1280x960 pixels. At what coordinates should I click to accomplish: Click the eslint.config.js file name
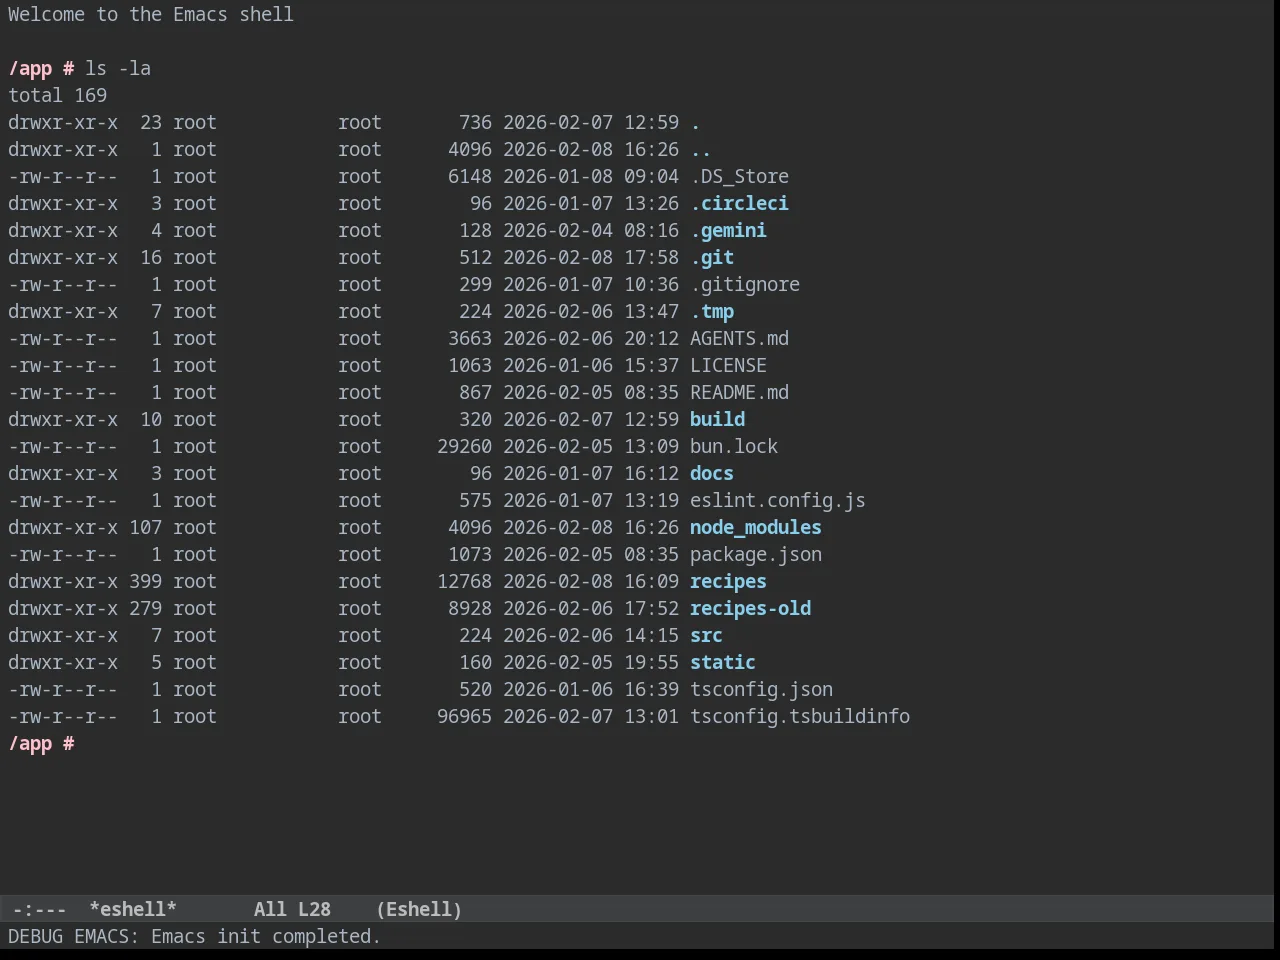(778, 500)
